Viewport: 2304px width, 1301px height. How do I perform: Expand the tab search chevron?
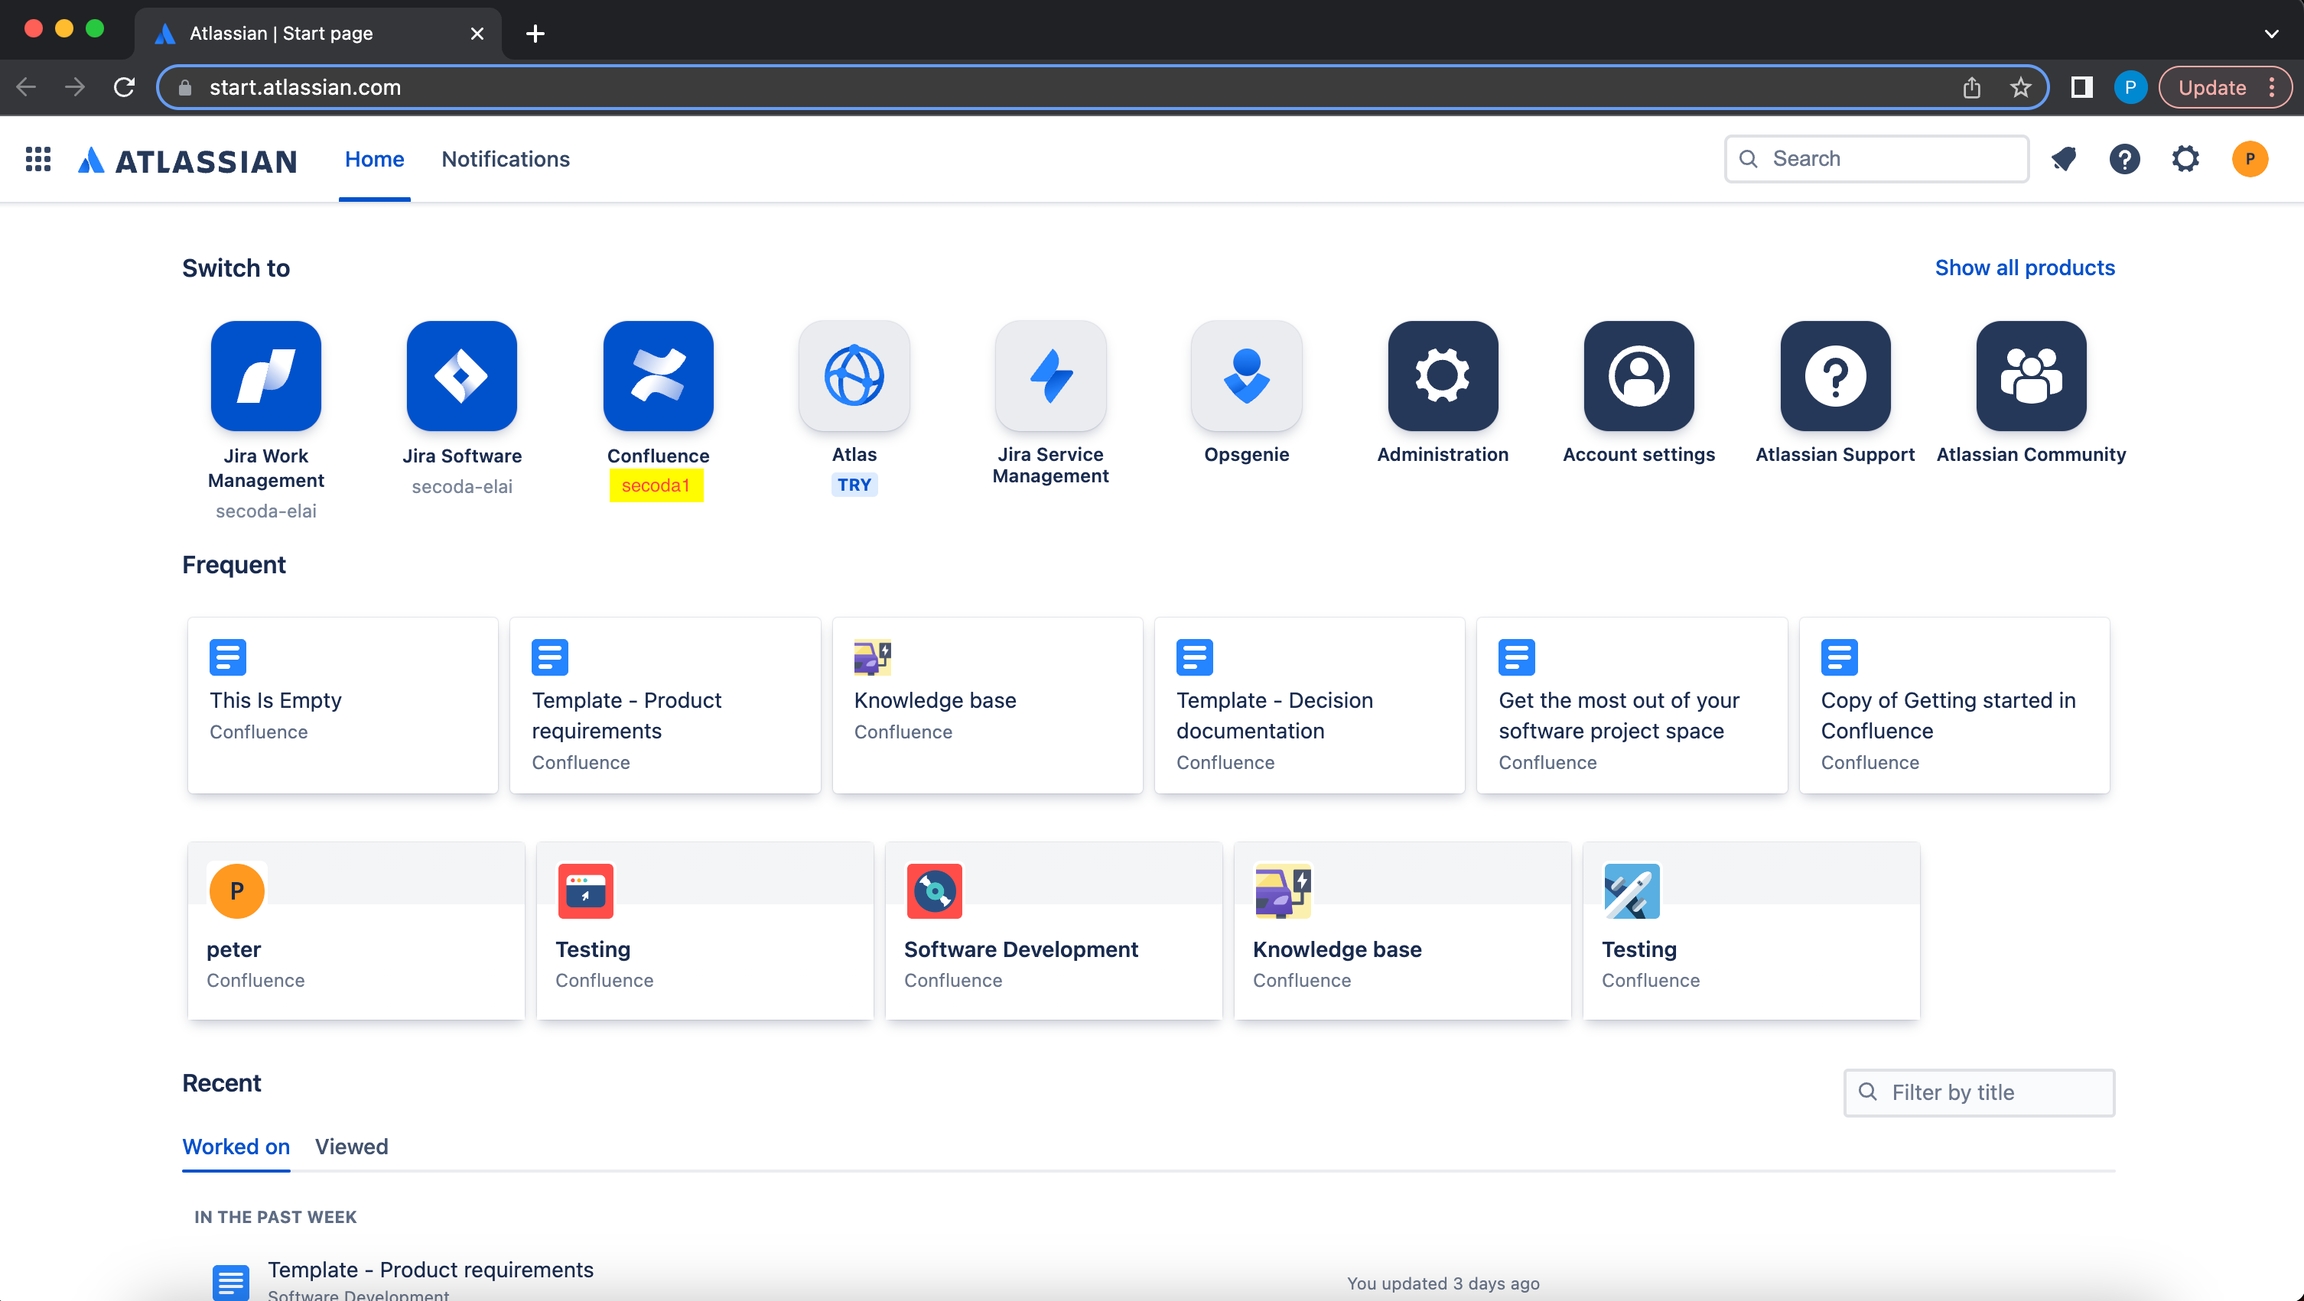pos(2271,33)
